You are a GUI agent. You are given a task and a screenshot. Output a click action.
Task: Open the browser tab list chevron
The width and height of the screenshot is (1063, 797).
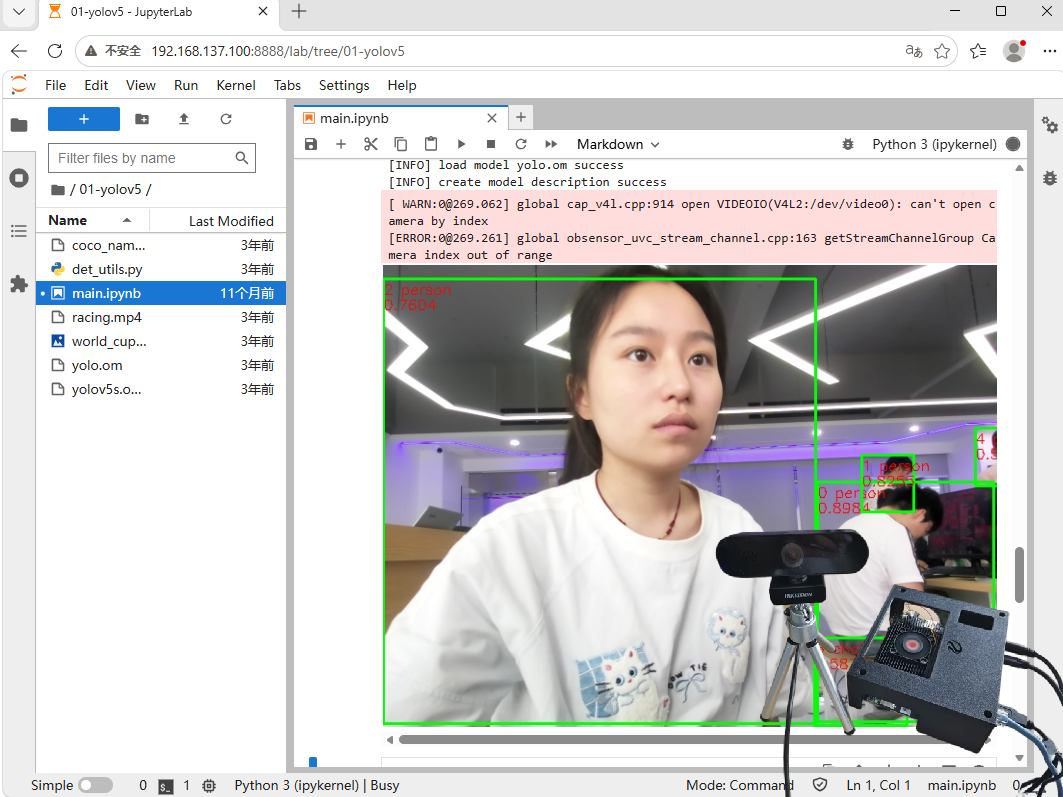coord(19,12)
